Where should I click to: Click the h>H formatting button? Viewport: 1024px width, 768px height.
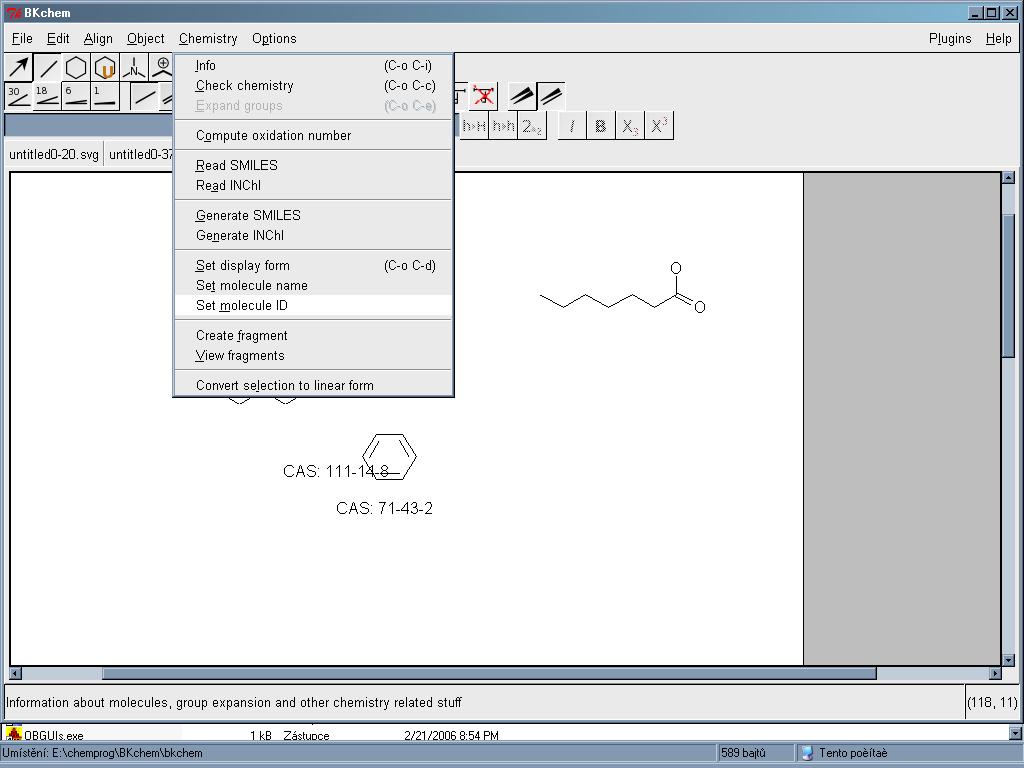click(474, 125)
